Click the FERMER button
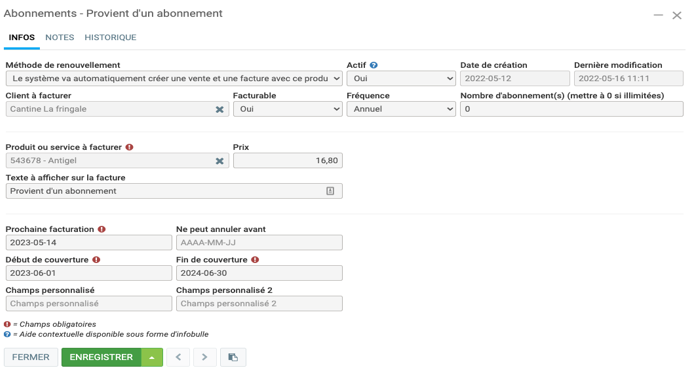The height and width of the screenshot is (373, 692). [31, 357]
